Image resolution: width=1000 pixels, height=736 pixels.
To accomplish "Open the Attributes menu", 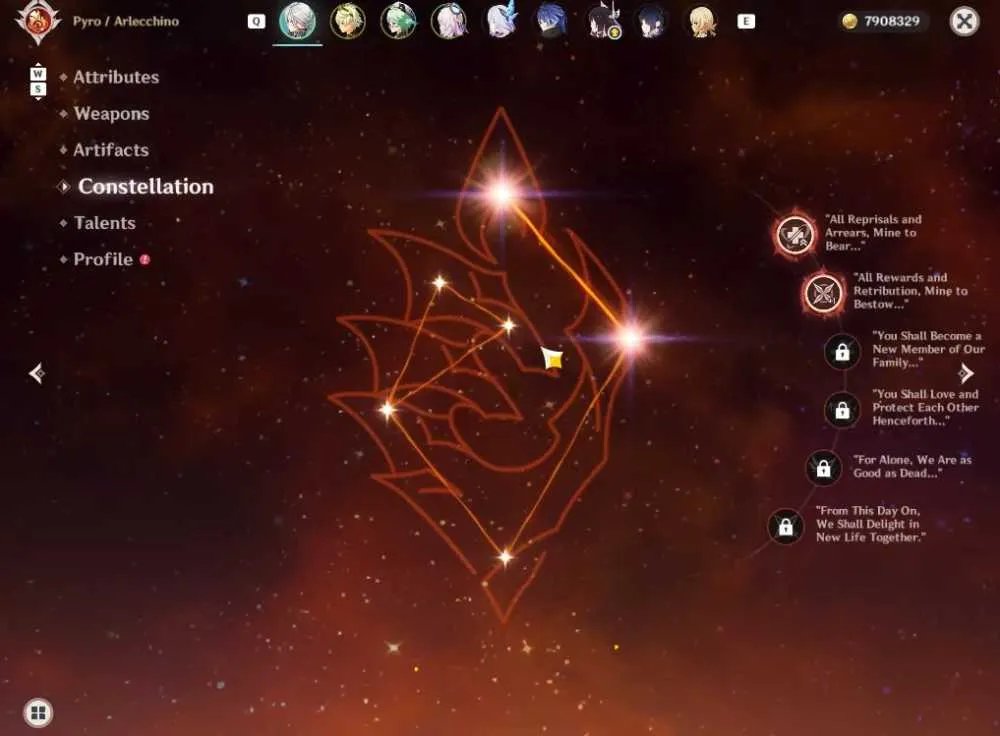I will [x=116, y=77].
